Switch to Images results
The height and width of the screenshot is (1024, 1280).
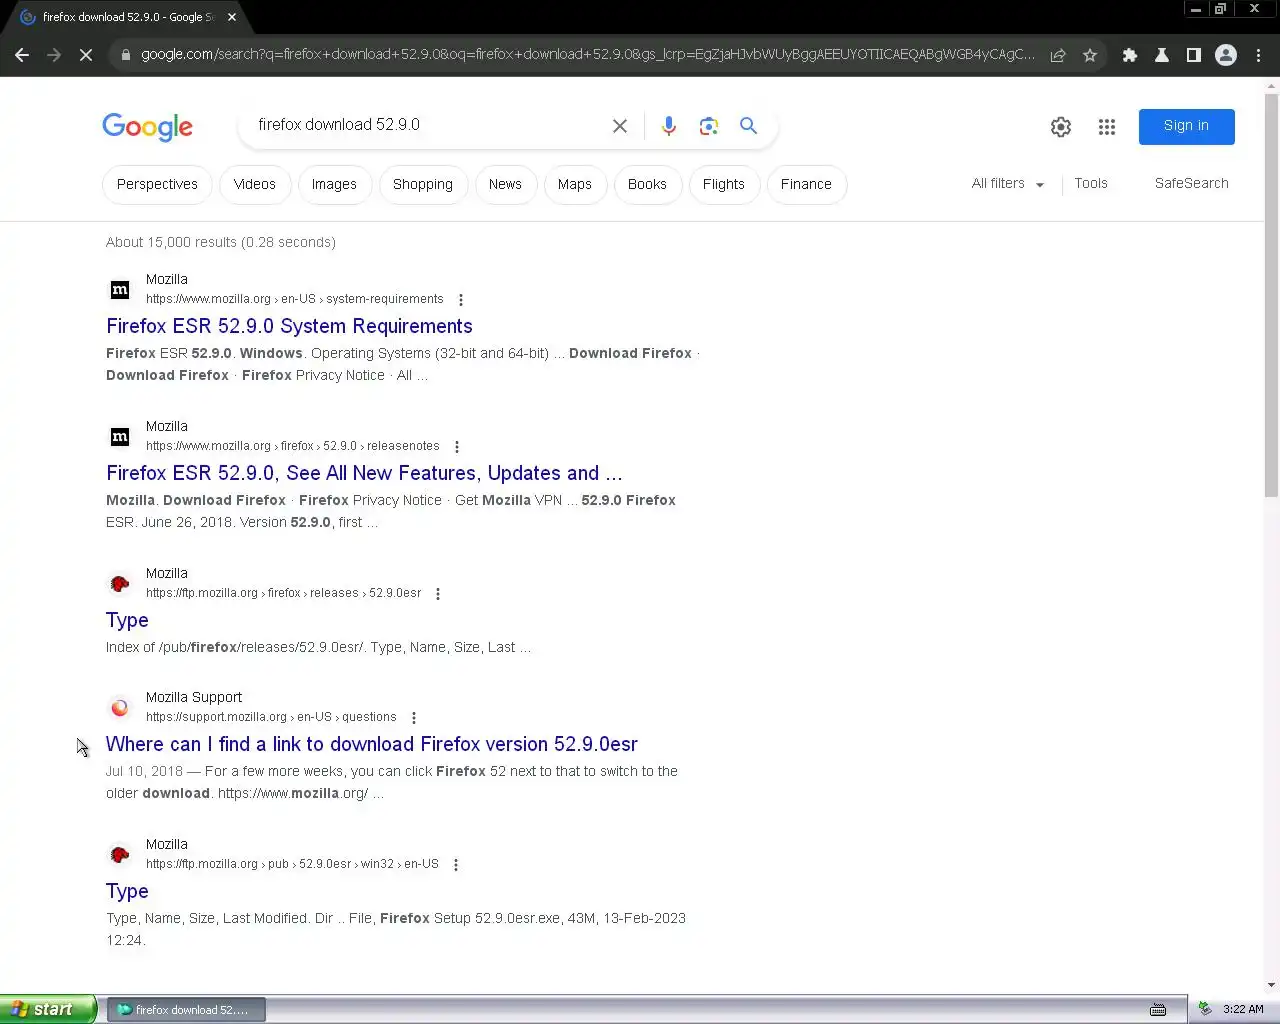(x=334, y=185)
